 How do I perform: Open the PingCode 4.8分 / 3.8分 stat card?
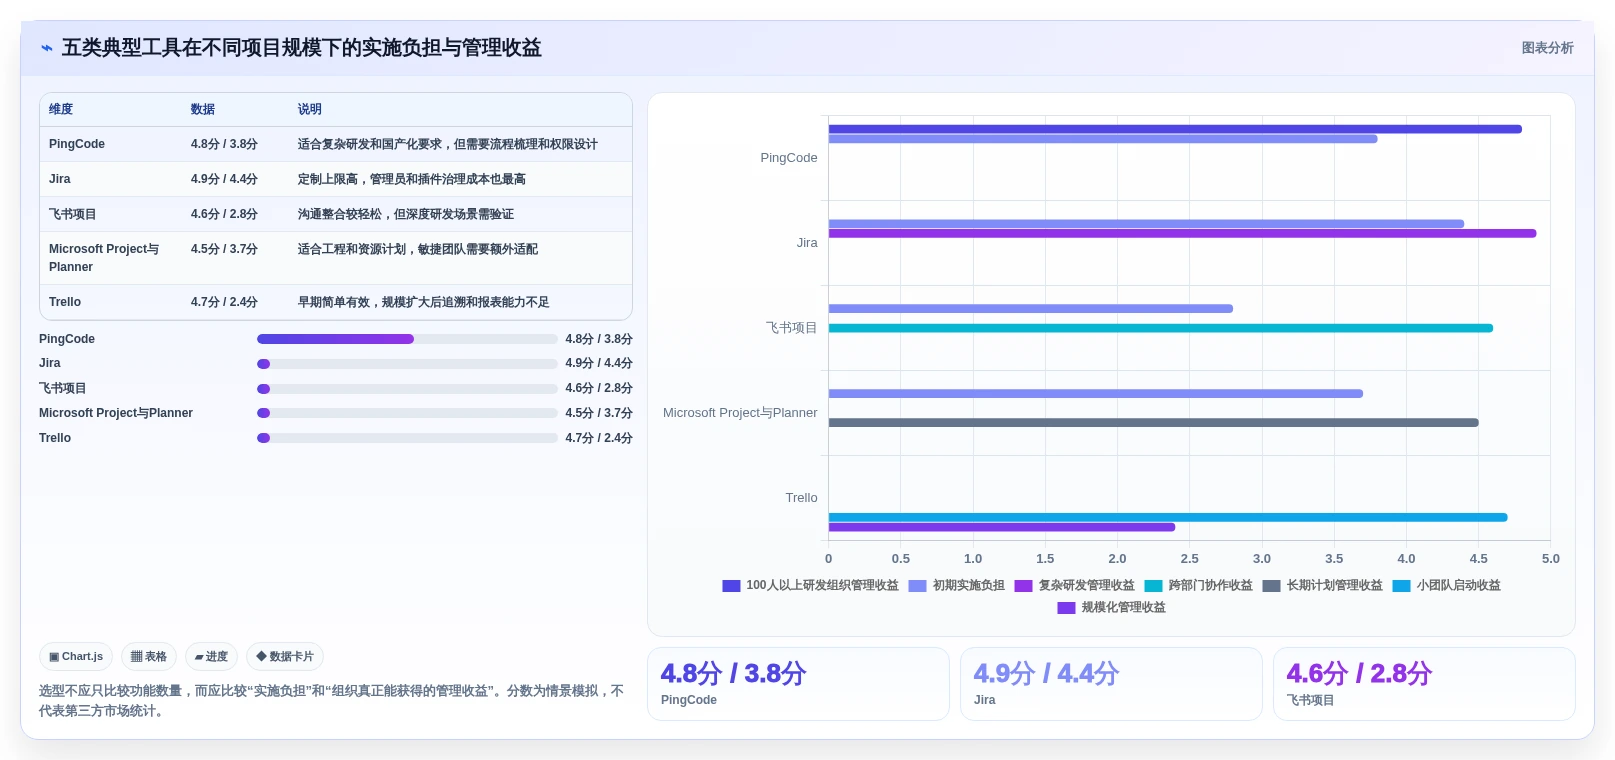(x=798, y=684)
